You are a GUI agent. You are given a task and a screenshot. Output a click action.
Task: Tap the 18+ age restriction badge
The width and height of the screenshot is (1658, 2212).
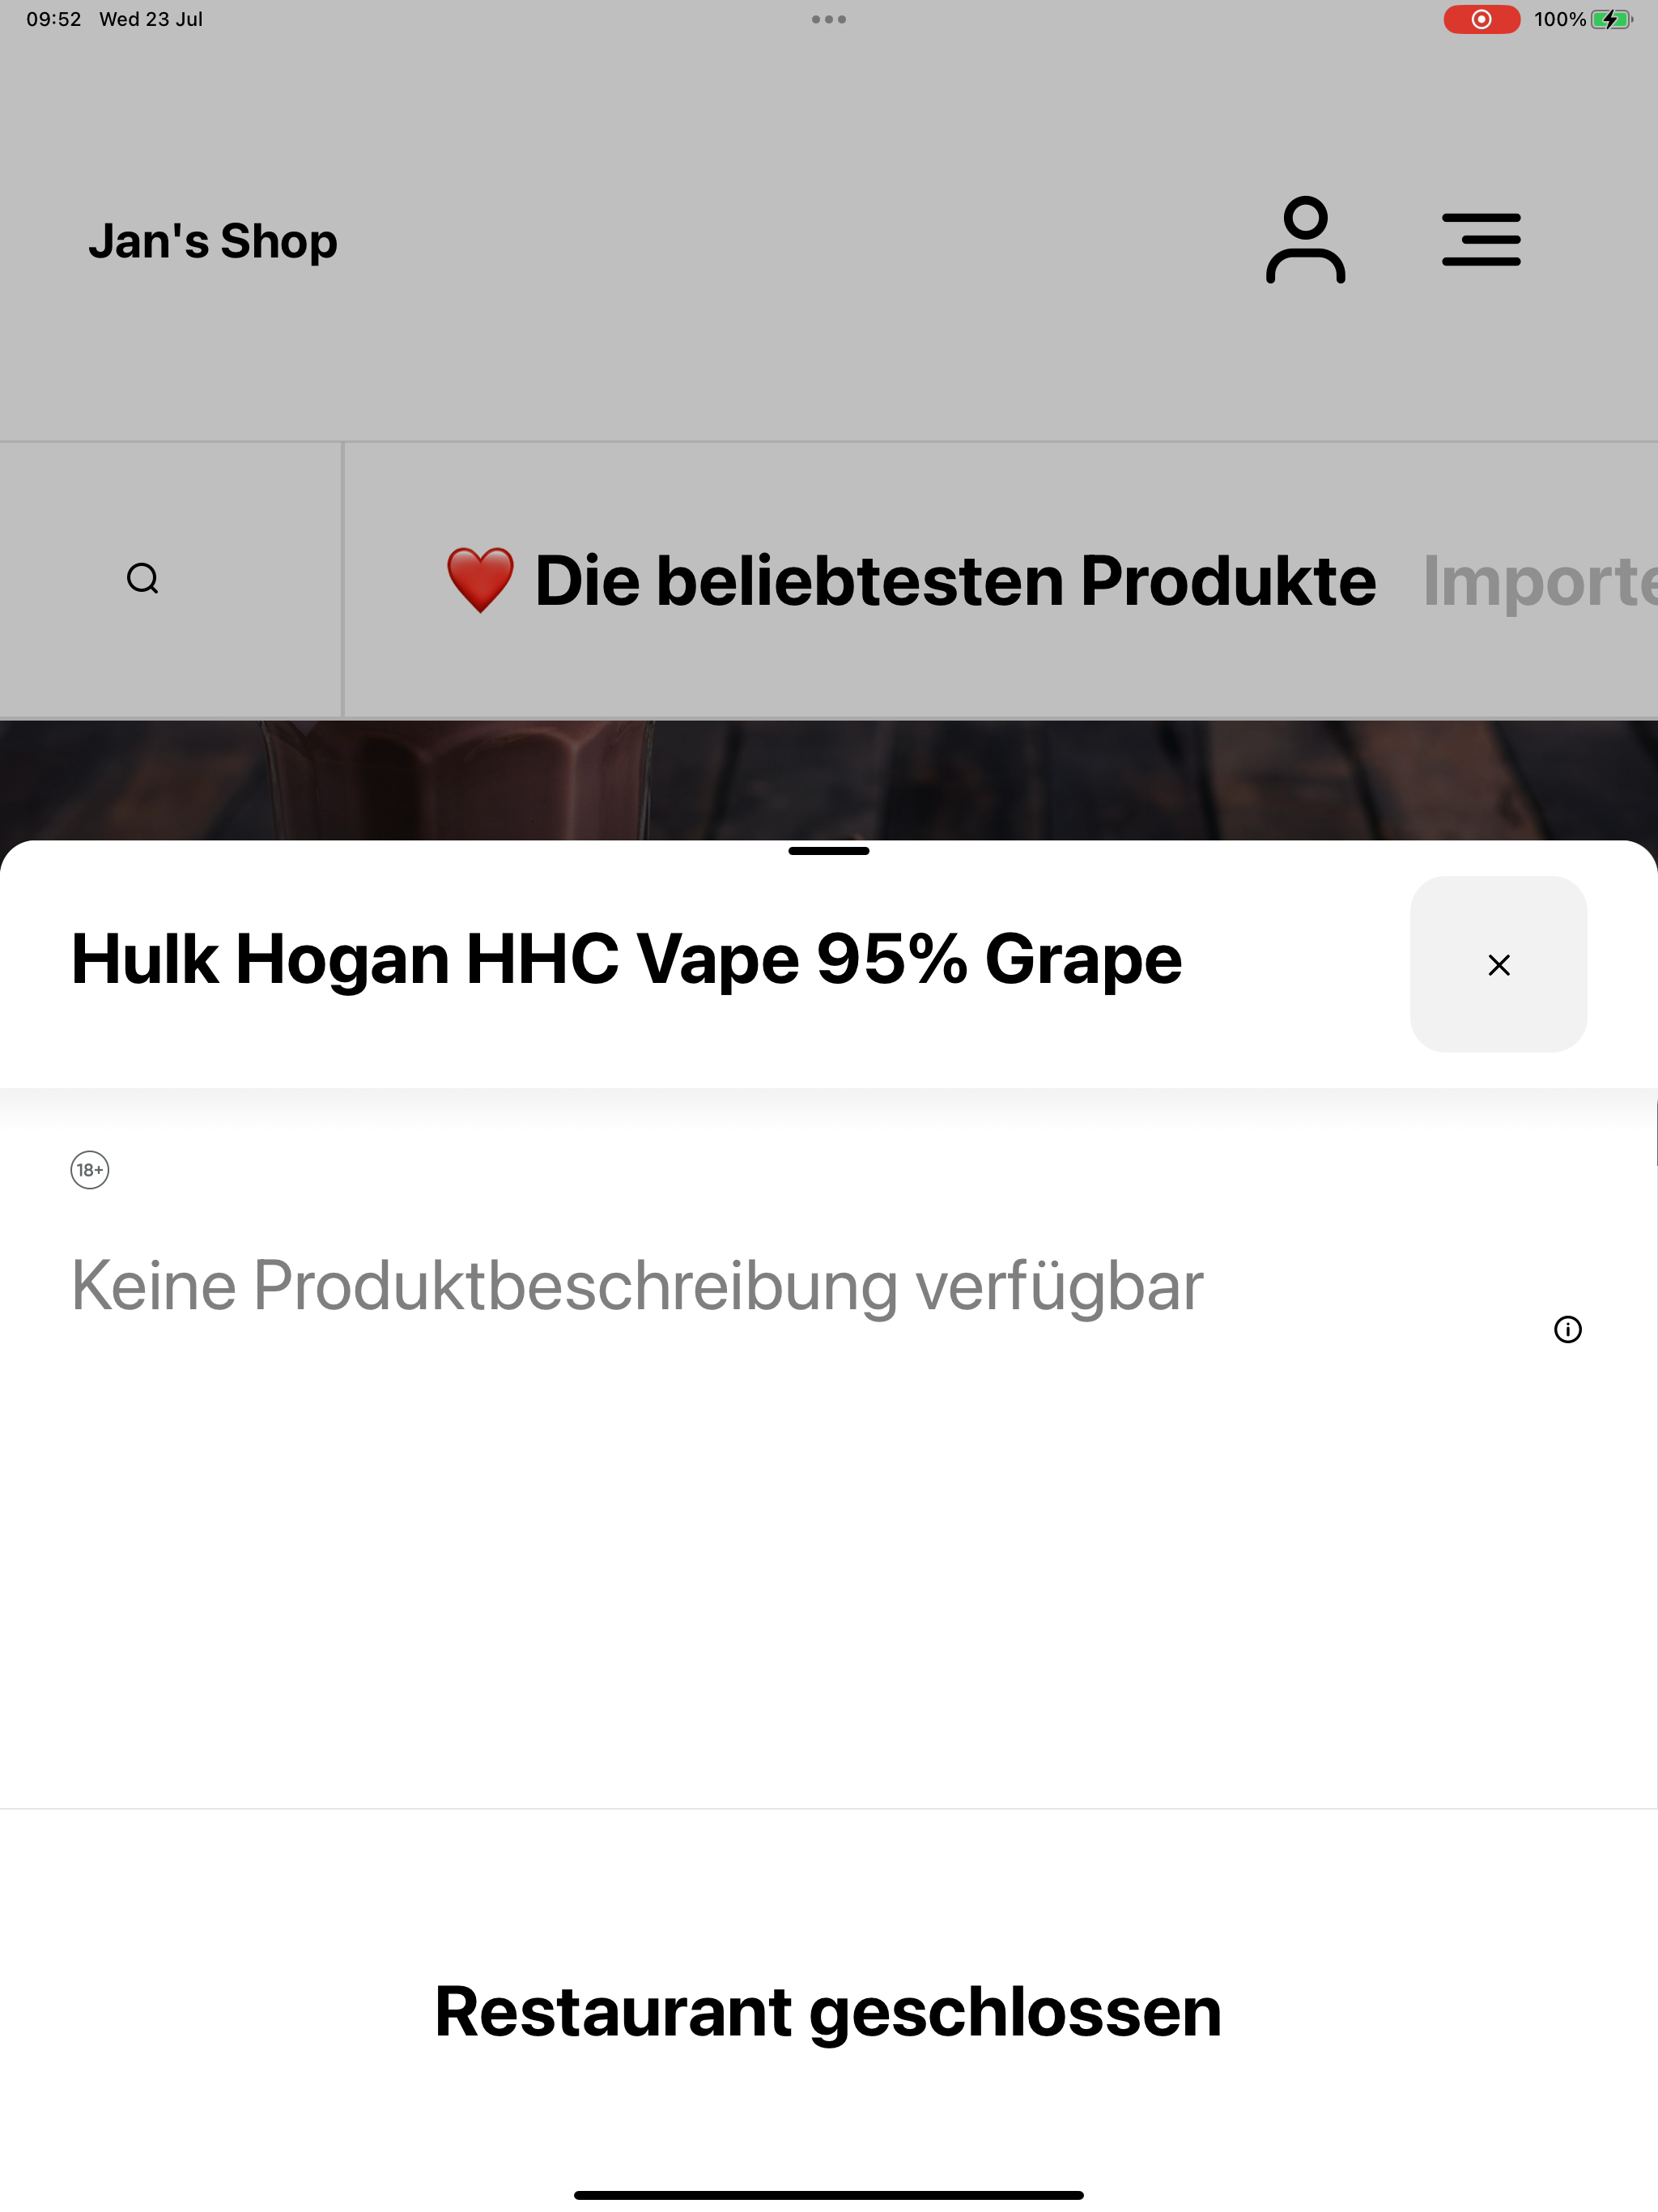(x=90, y=1170)
